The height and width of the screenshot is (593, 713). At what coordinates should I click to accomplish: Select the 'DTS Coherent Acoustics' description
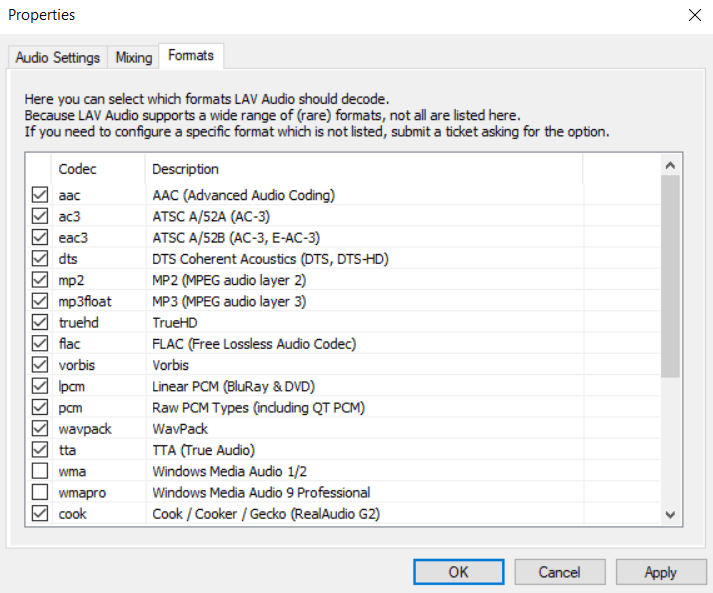(271, 259)
